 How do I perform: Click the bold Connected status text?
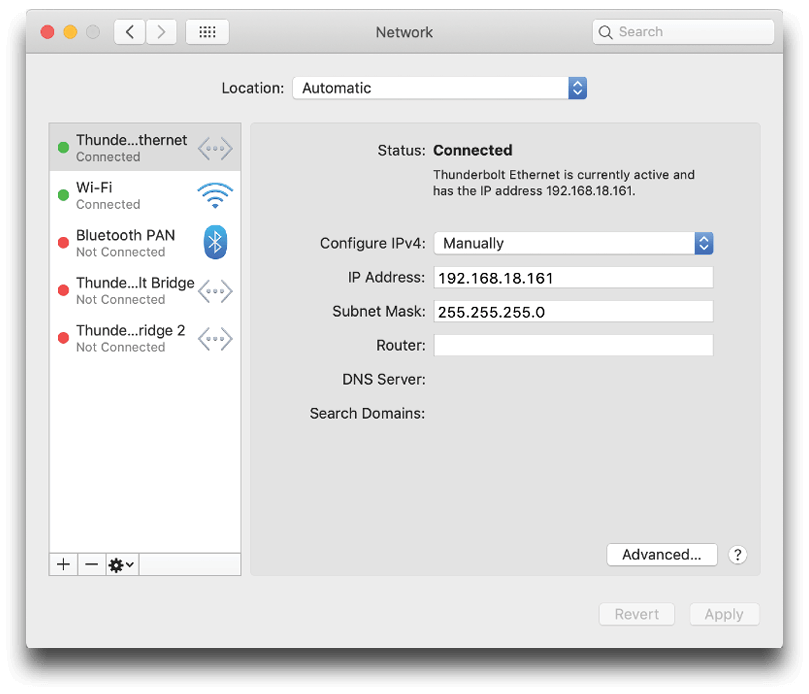pyautogui.click(x=473, y=150)
